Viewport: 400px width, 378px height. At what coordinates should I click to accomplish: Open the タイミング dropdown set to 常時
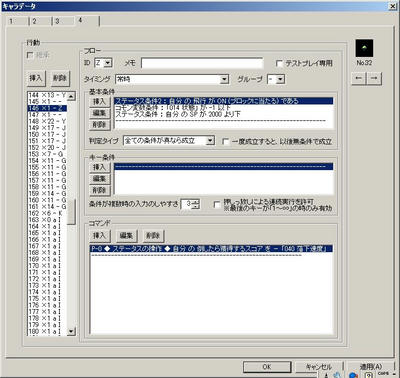225,79
